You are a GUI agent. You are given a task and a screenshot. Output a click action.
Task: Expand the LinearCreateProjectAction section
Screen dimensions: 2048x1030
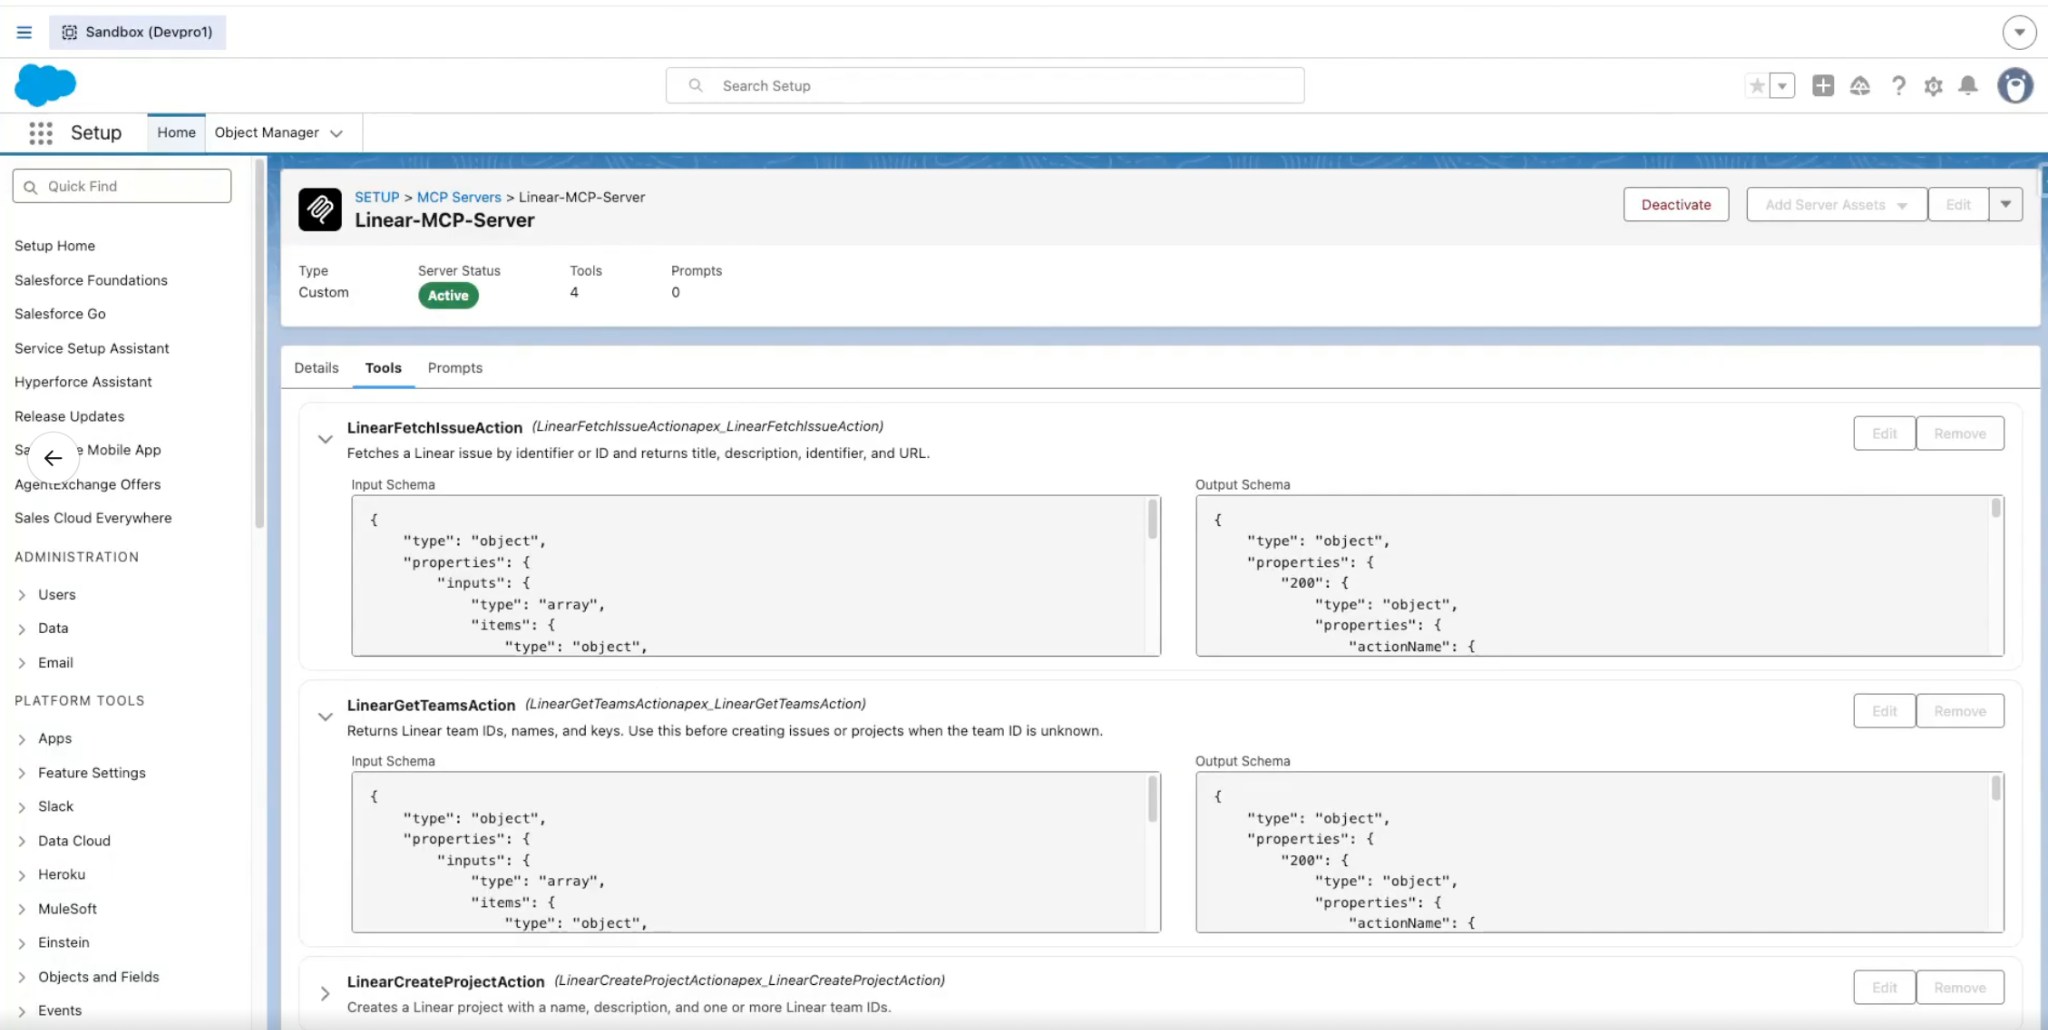[x=325, y=993]
